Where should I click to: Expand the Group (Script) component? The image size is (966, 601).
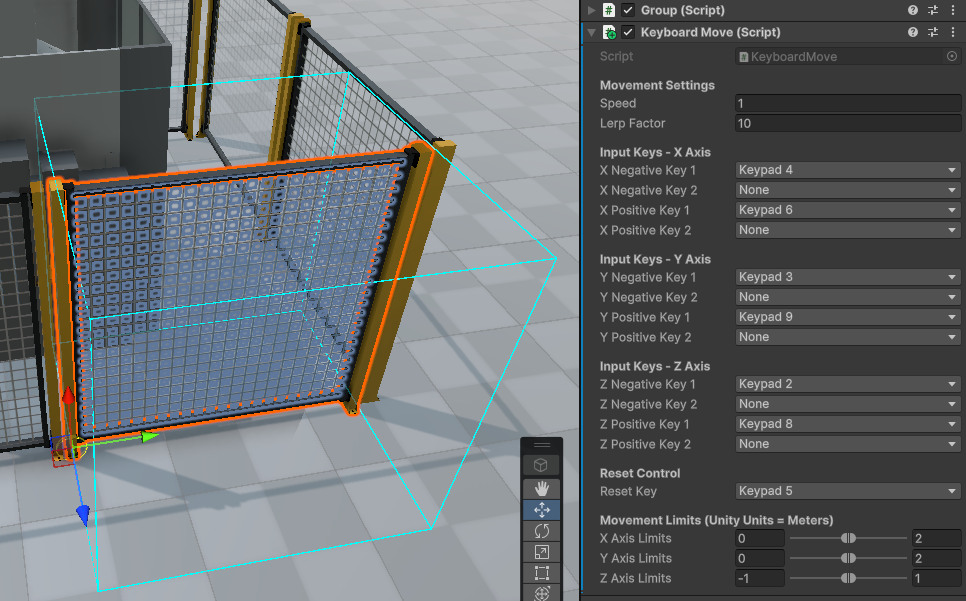click(x=589, y=10)
